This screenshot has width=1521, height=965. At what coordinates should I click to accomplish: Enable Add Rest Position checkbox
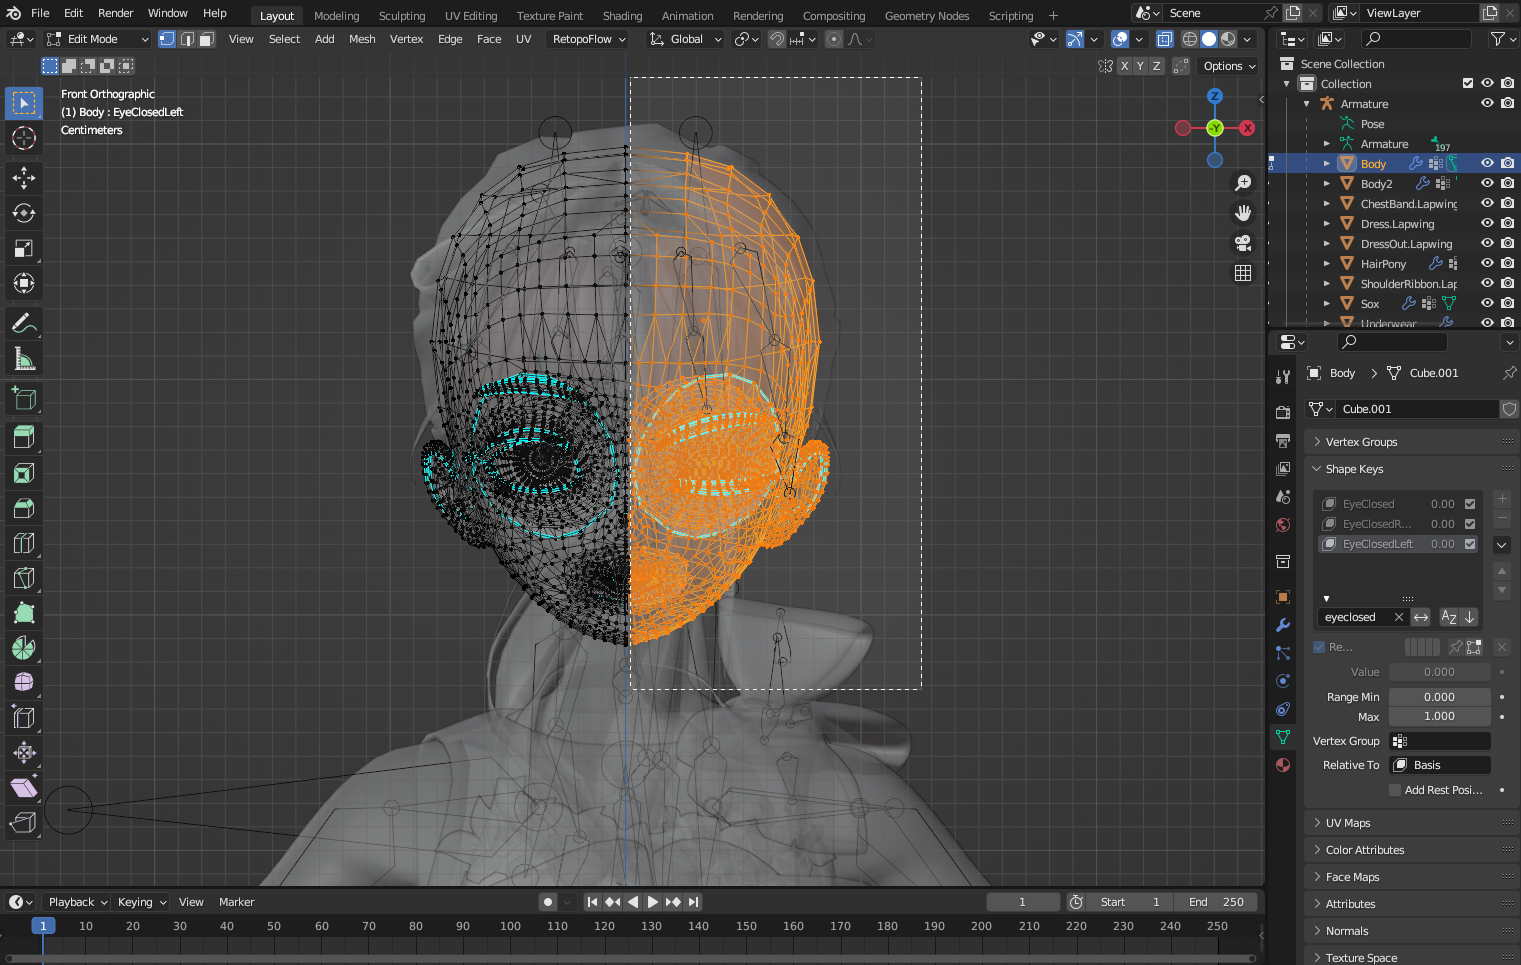tap(1395, 790)
